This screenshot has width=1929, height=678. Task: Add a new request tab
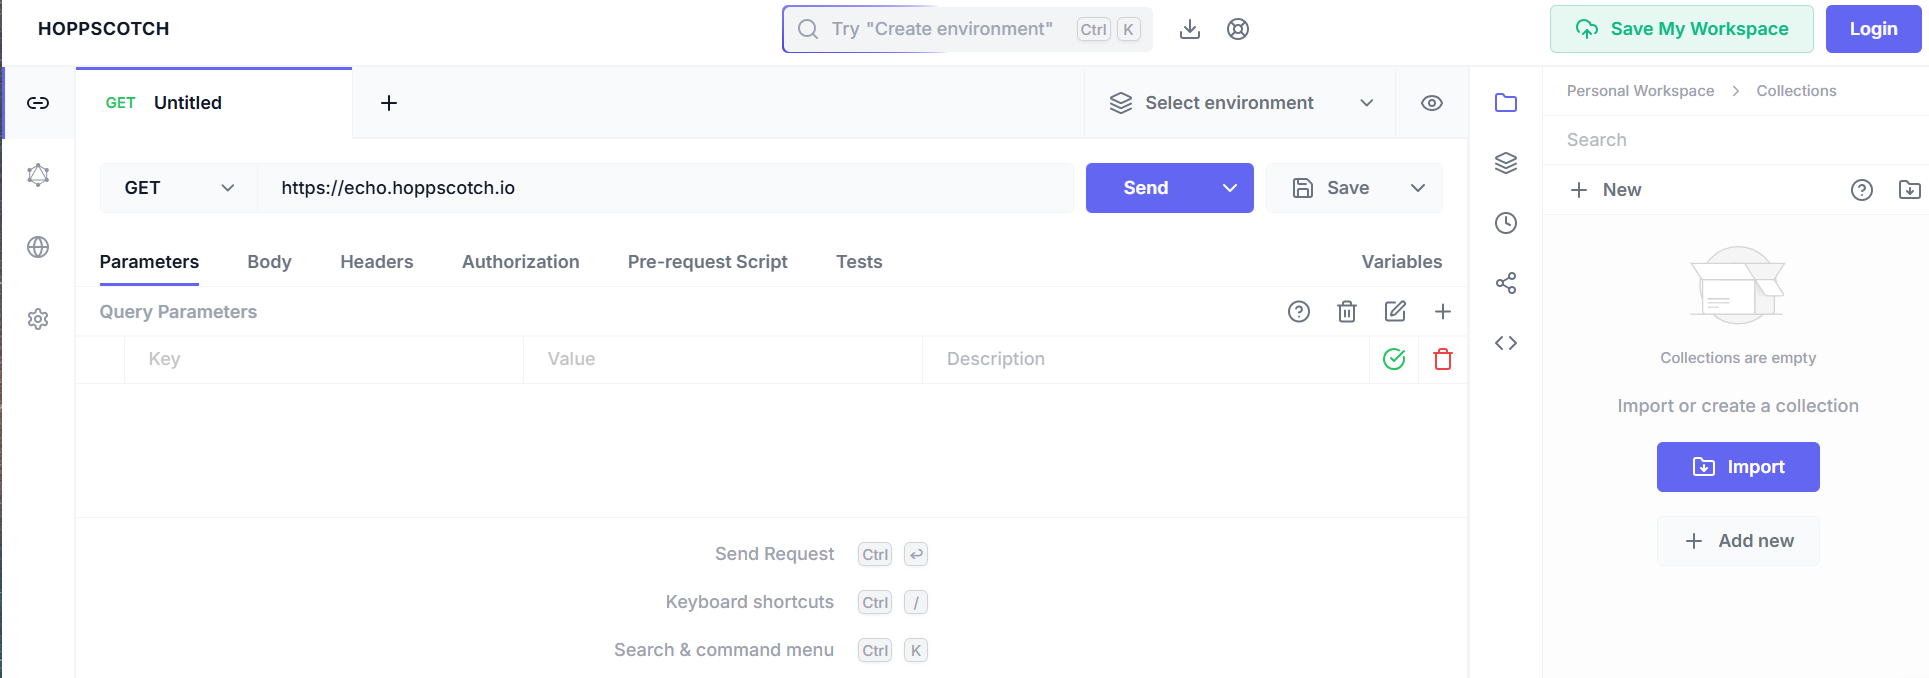click(389, 103)
